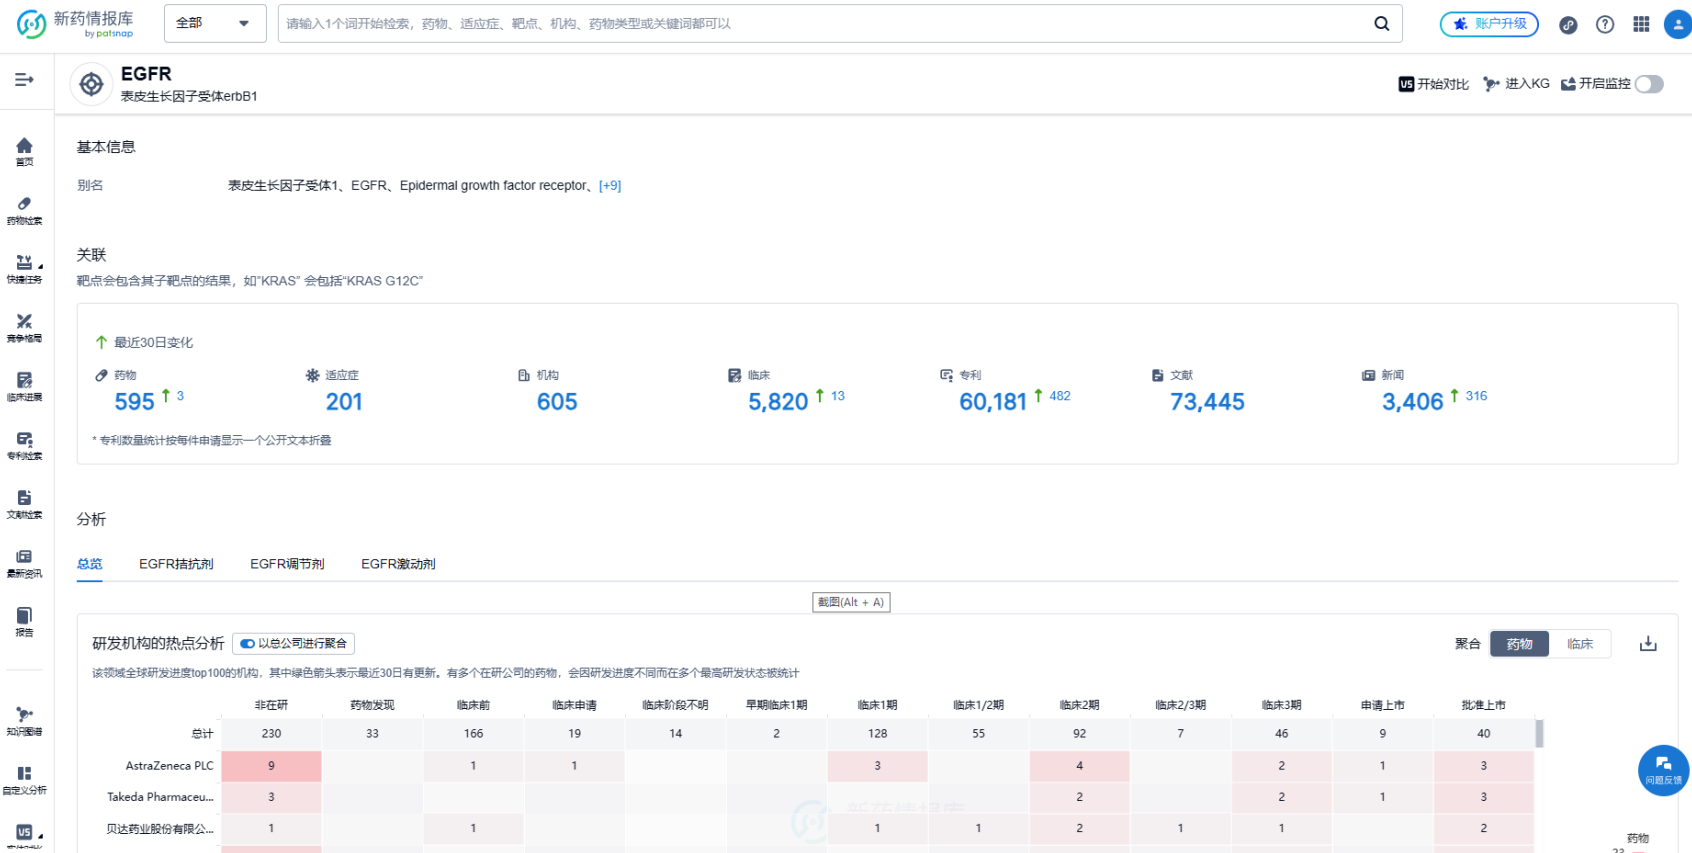Enable the 开启监控 monitoring switch
1692x853 pixels.
[1649, 84]
